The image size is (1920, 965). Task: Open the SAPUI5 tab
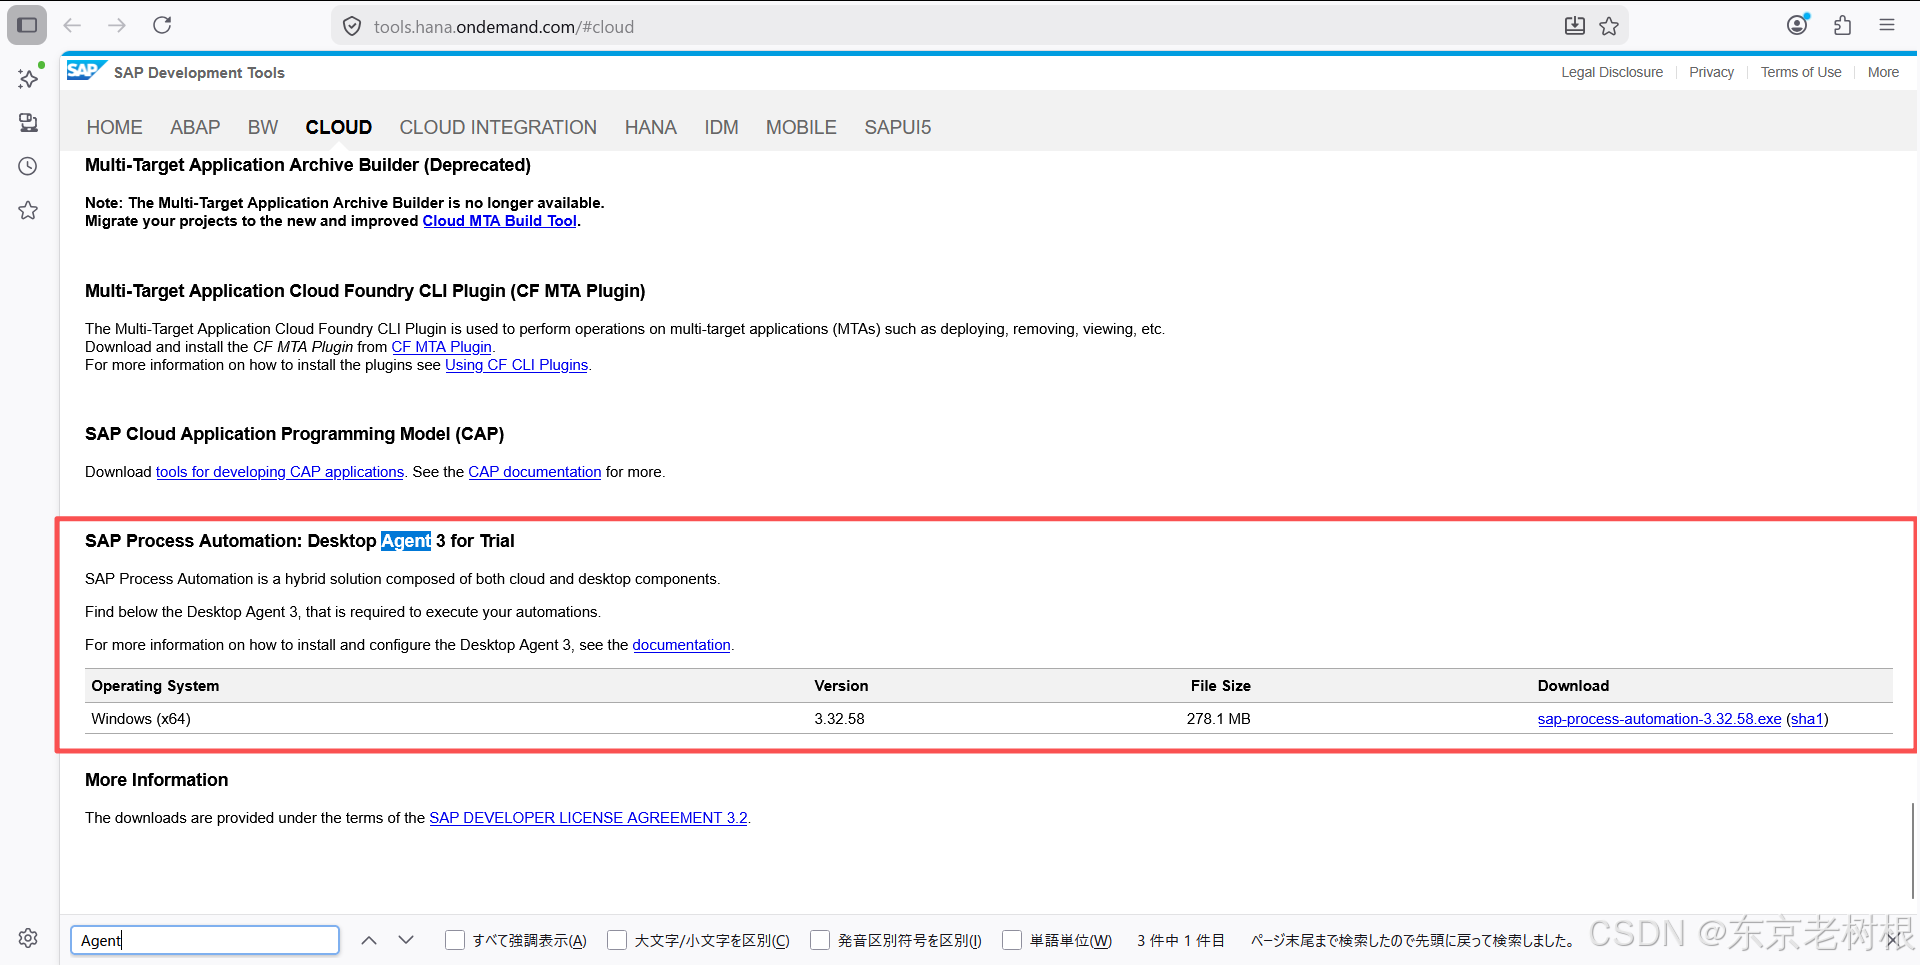898,127
